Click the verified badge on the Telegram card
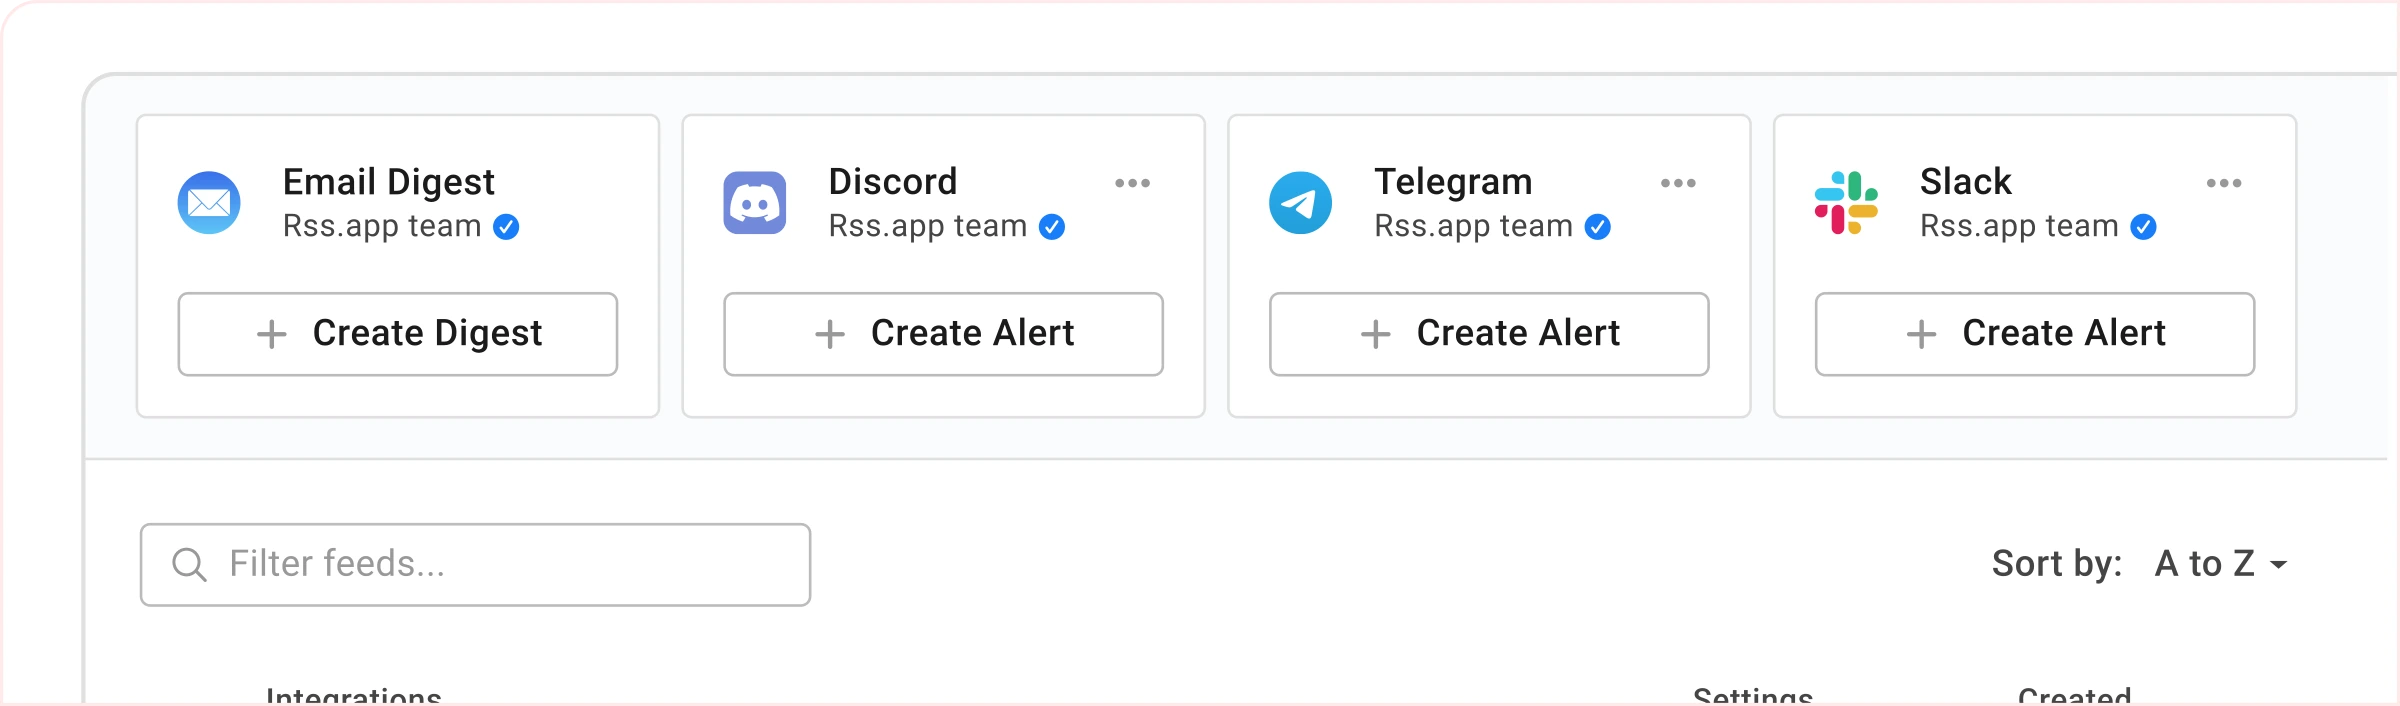This screenshot has height=706, width=2400. (1598, 228)
